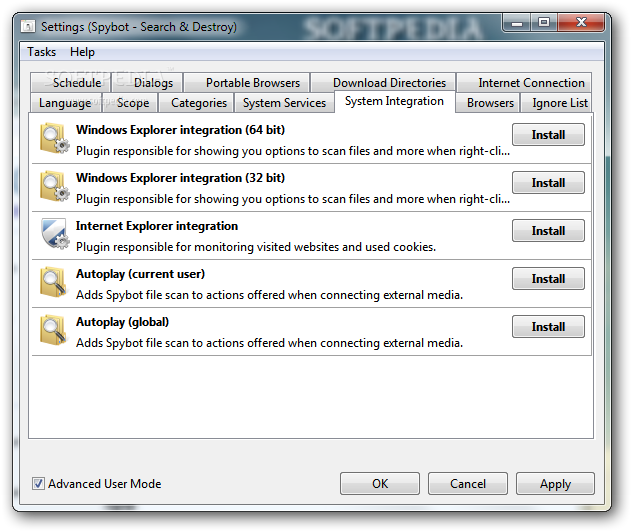Open the Tasks menu
The width and height of the screenshot is (632, 532).
pyautogui.click(x=42, y=52)
